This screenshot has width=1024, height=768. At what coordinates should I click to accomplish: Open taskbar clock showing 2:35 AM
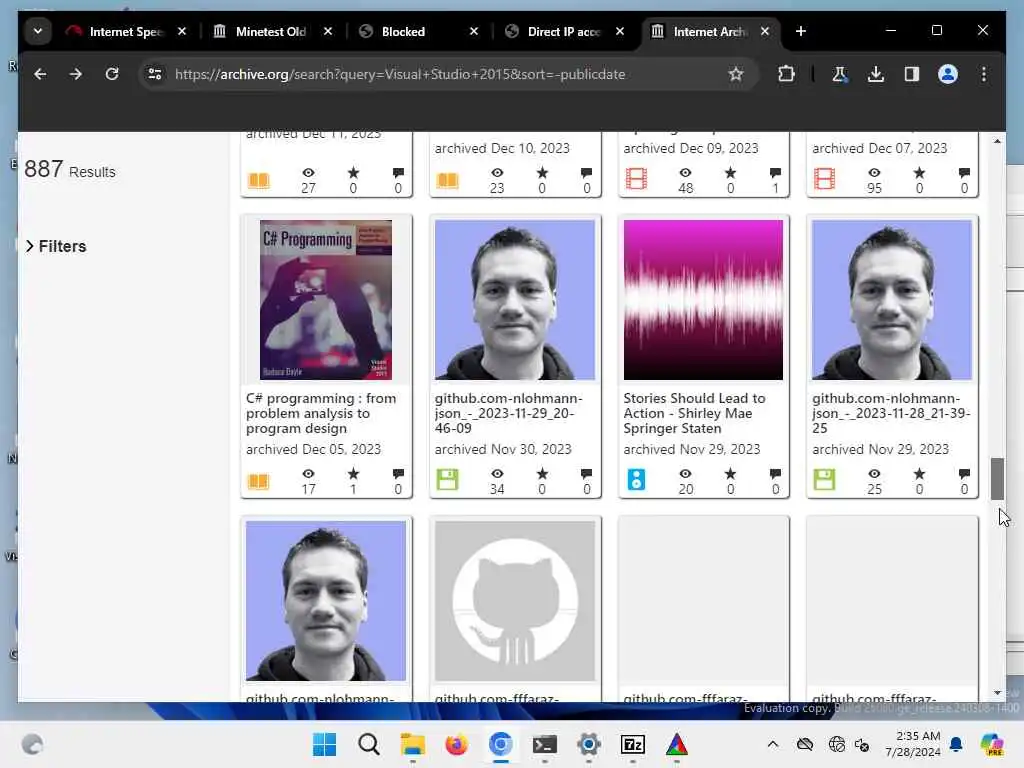(913, 744)
